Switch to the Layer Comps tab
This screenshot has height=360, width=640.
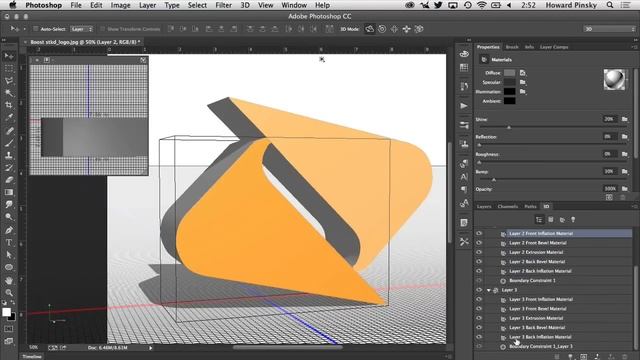click(554, 47)
